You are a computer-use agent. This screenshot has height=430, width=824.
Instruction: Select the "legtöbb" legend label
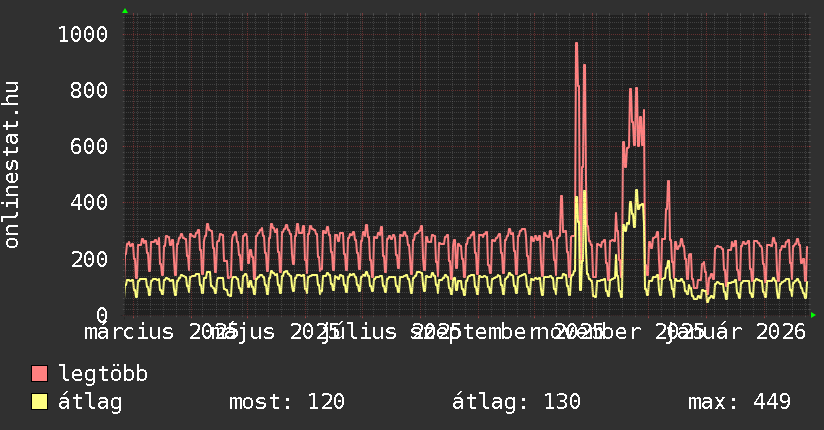pos(103,375)
